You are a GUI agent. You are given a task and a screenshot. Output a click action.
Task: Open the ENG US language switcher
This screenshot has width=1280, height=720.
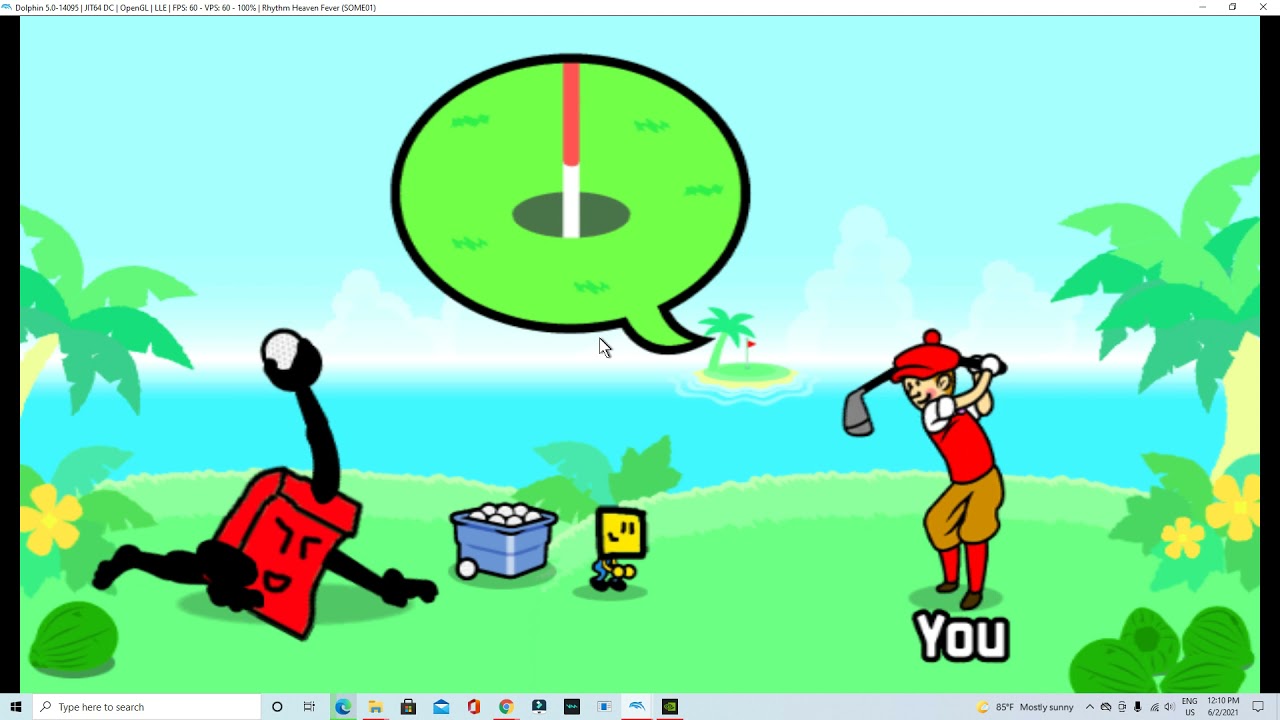tap(1190, 707)
